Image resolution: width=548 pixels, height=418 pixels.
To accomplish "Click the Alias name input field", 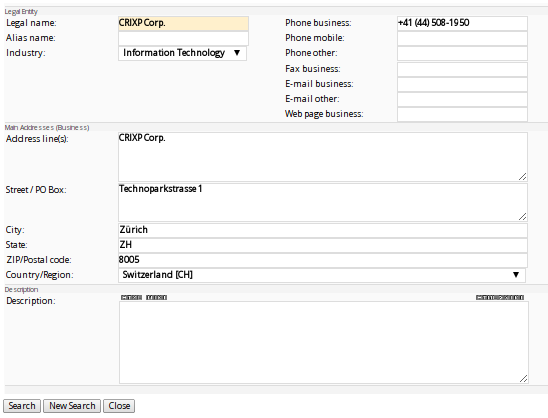I will click(x=183, y=38).
